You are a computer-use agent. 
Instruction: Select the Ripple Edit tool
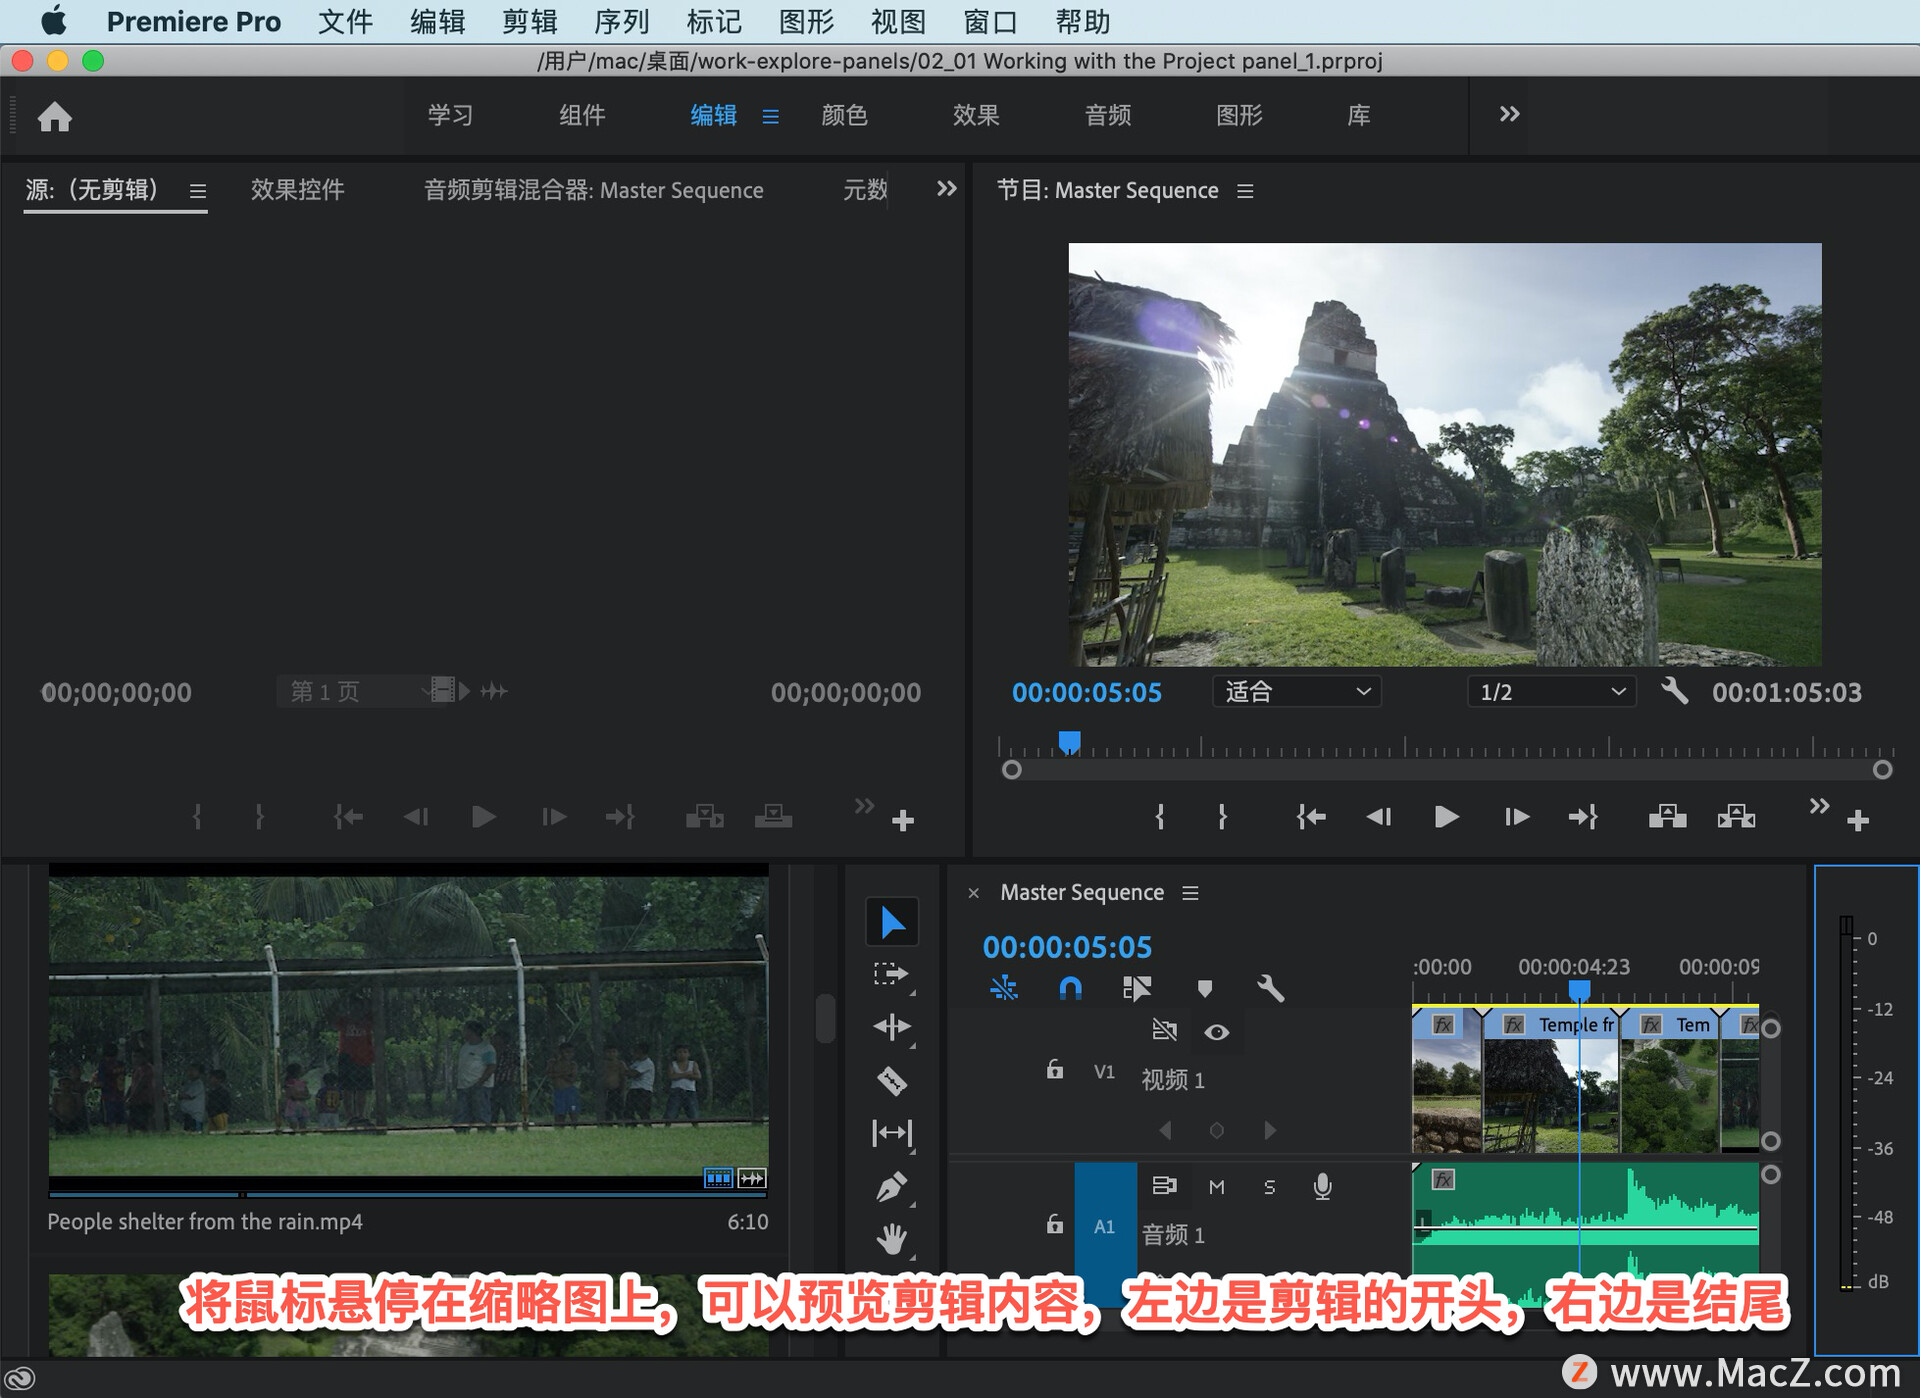click(x=891, y=1027)
